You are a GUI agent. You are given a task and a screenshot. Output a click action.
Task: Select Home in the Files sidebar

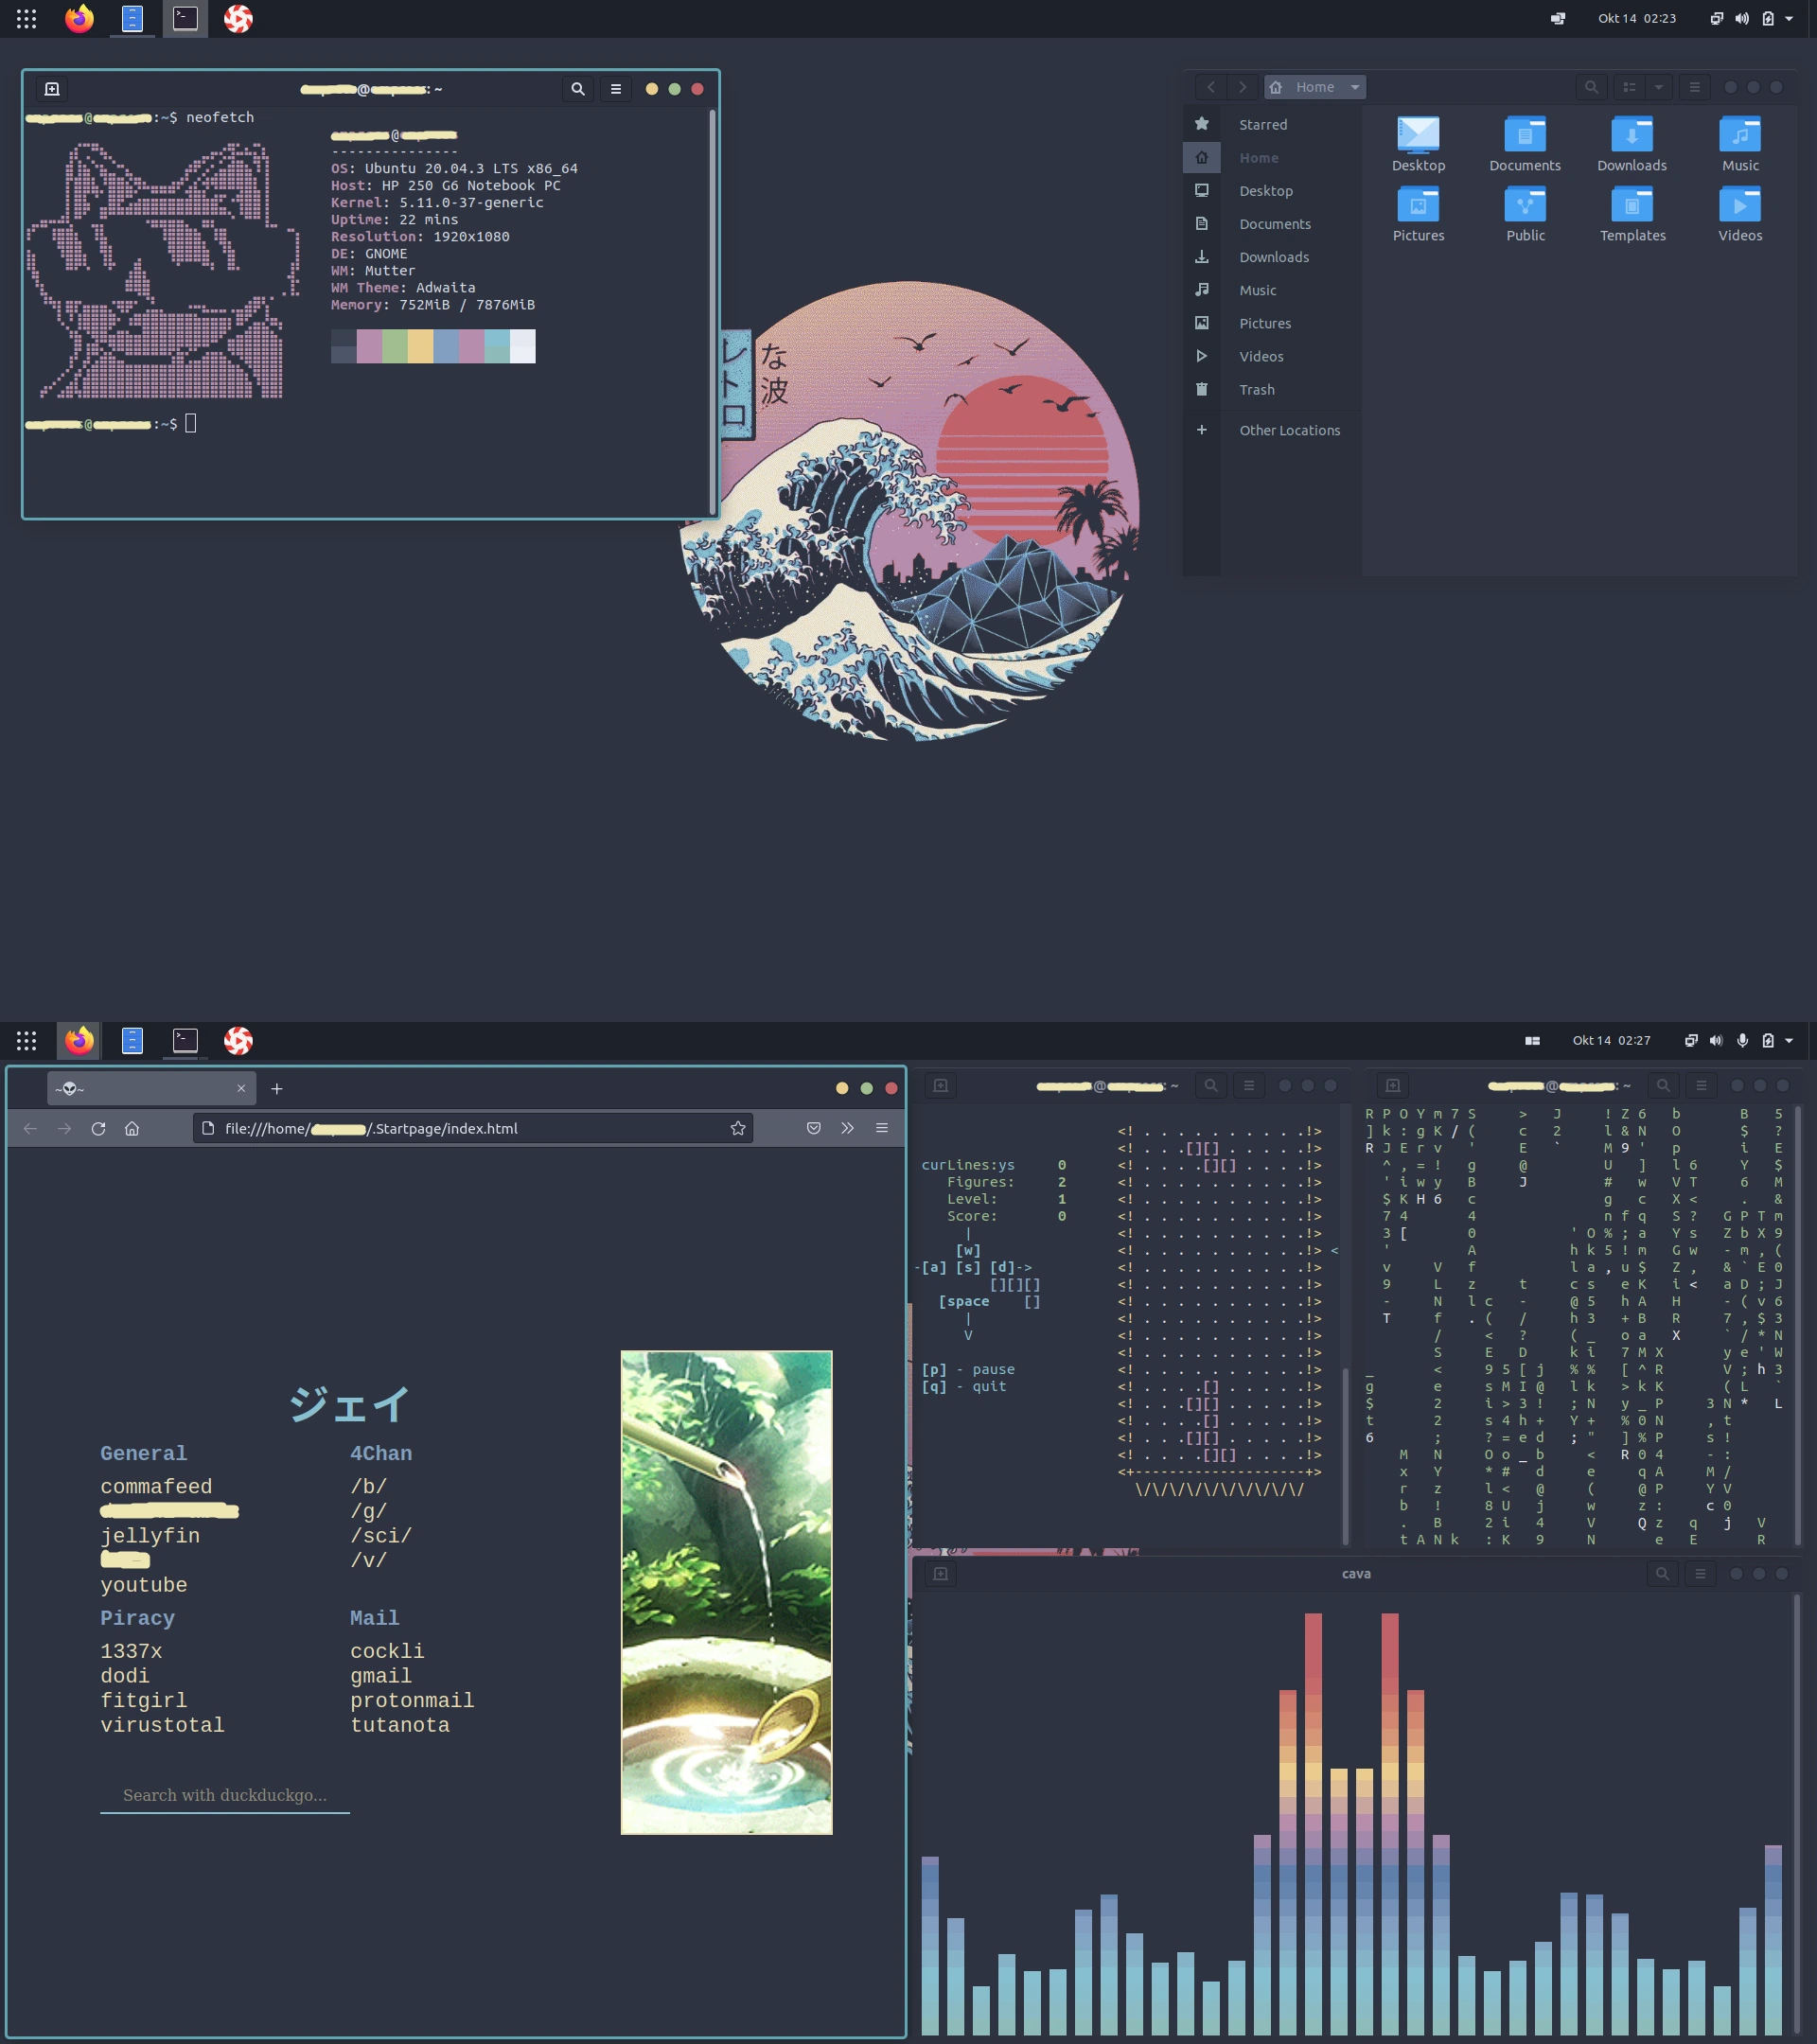point(1272,158)
